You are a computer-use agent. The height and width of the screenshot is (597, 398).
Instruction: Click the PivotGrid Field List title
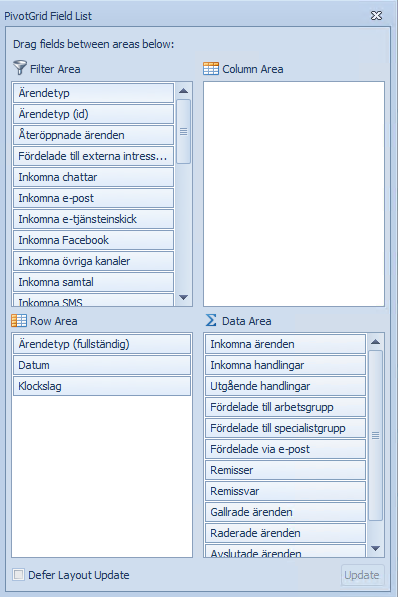48,16
